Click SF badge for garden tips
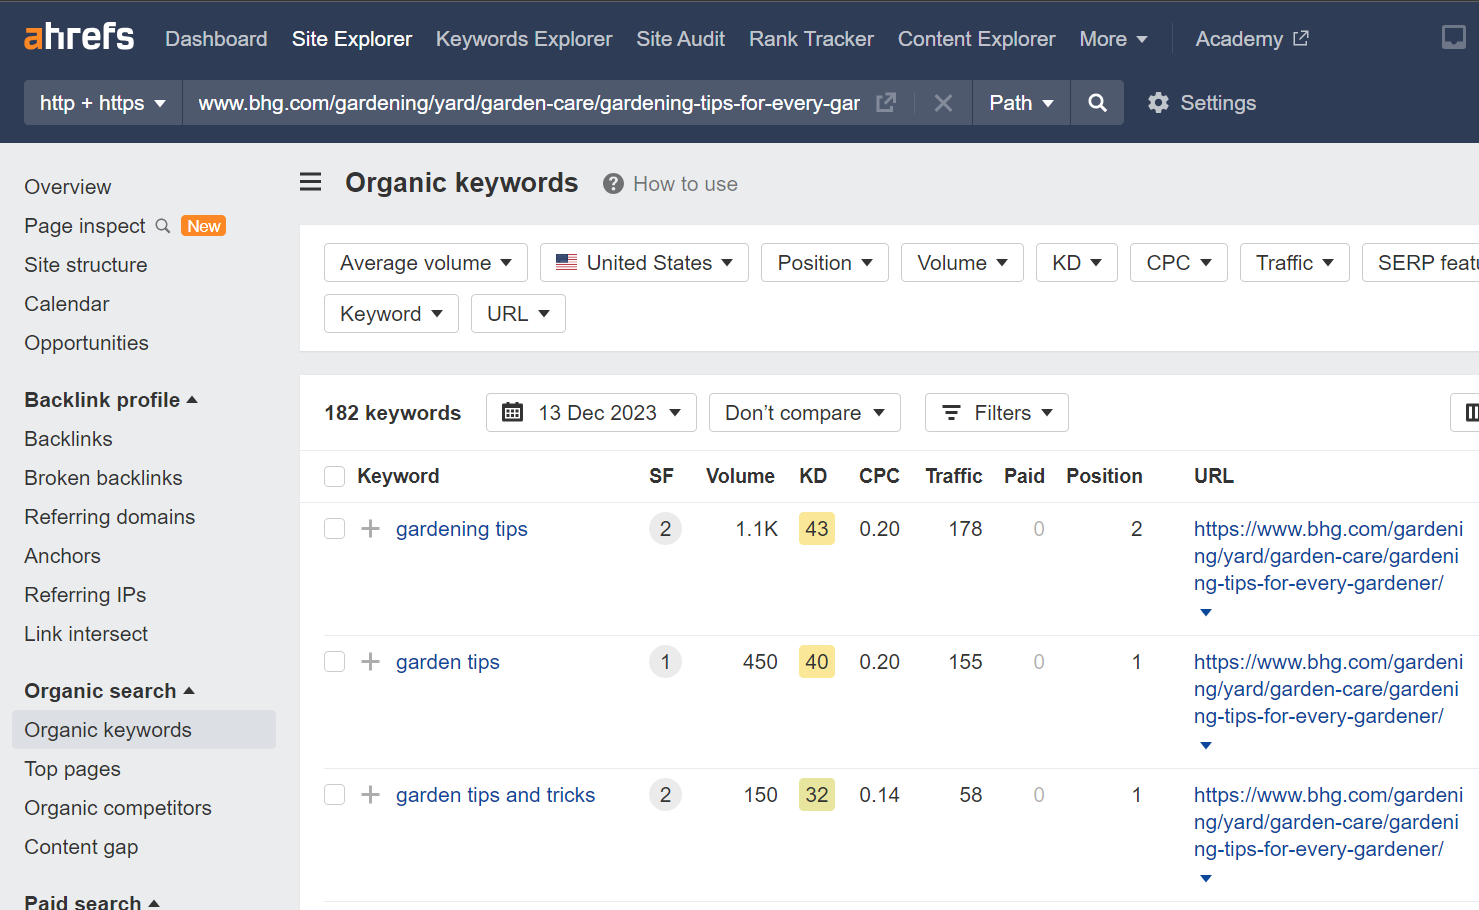Image resolution: width=1479 pixels, height=910 pixels. (665, 662)
